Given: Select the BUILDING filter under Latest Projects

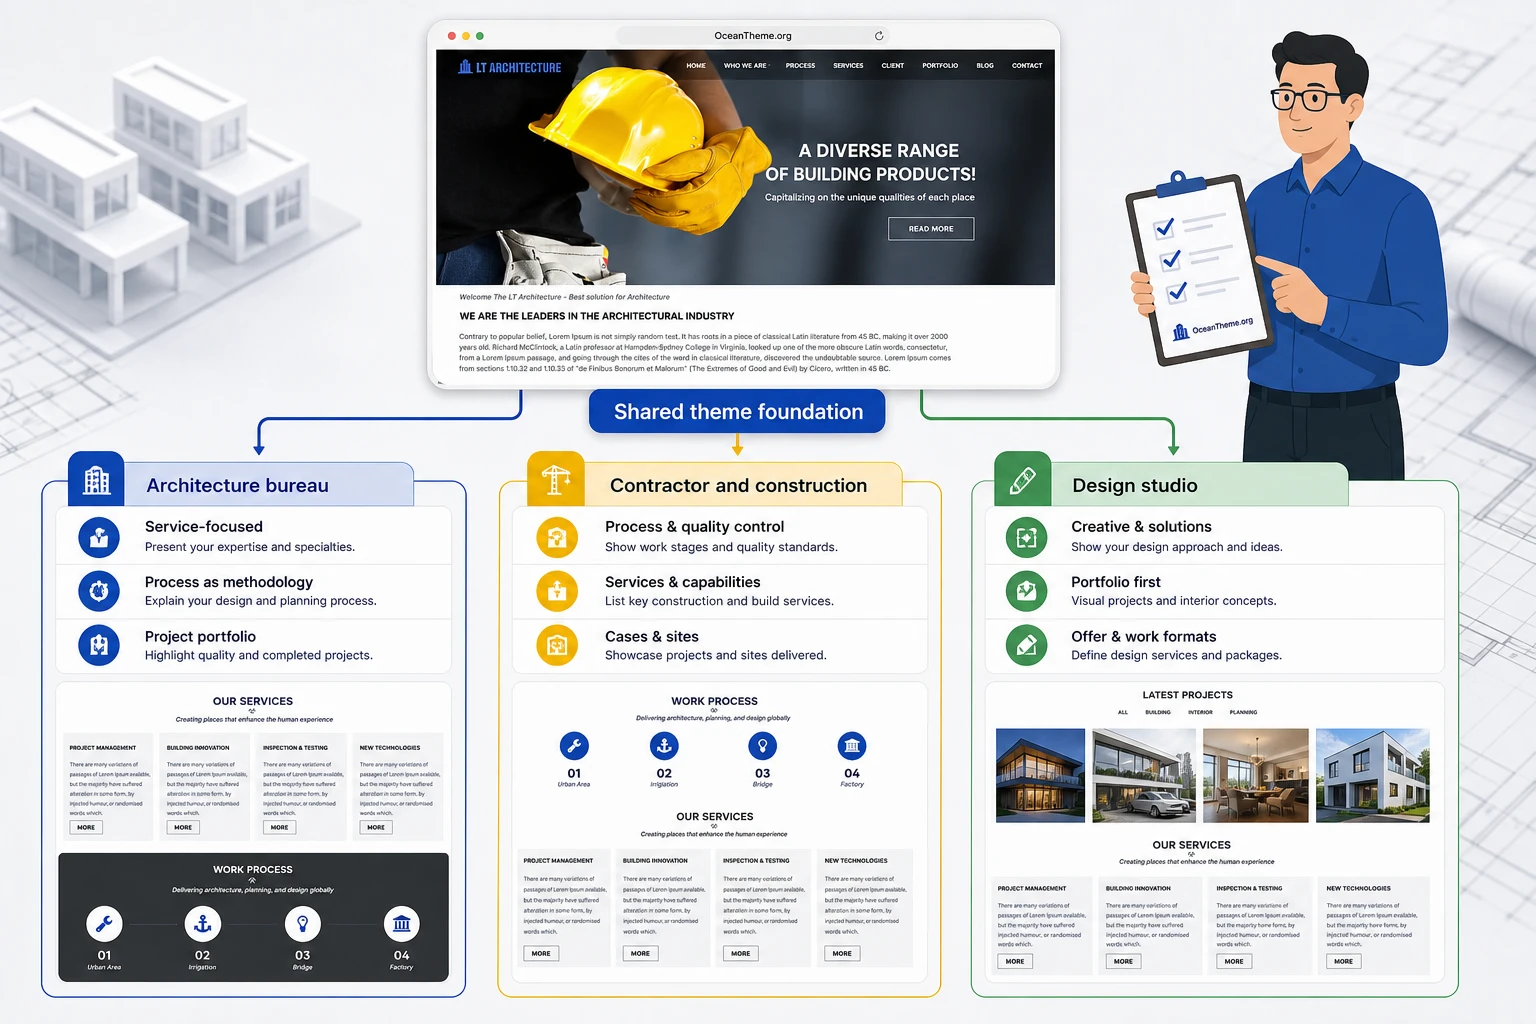Looking at the screenshot, I should click(1158, 712).
